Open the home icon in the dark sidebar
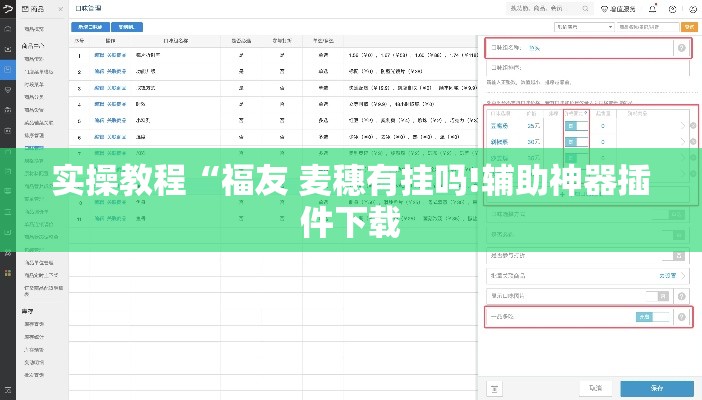 pyautogui.click(x=8, y=29)
